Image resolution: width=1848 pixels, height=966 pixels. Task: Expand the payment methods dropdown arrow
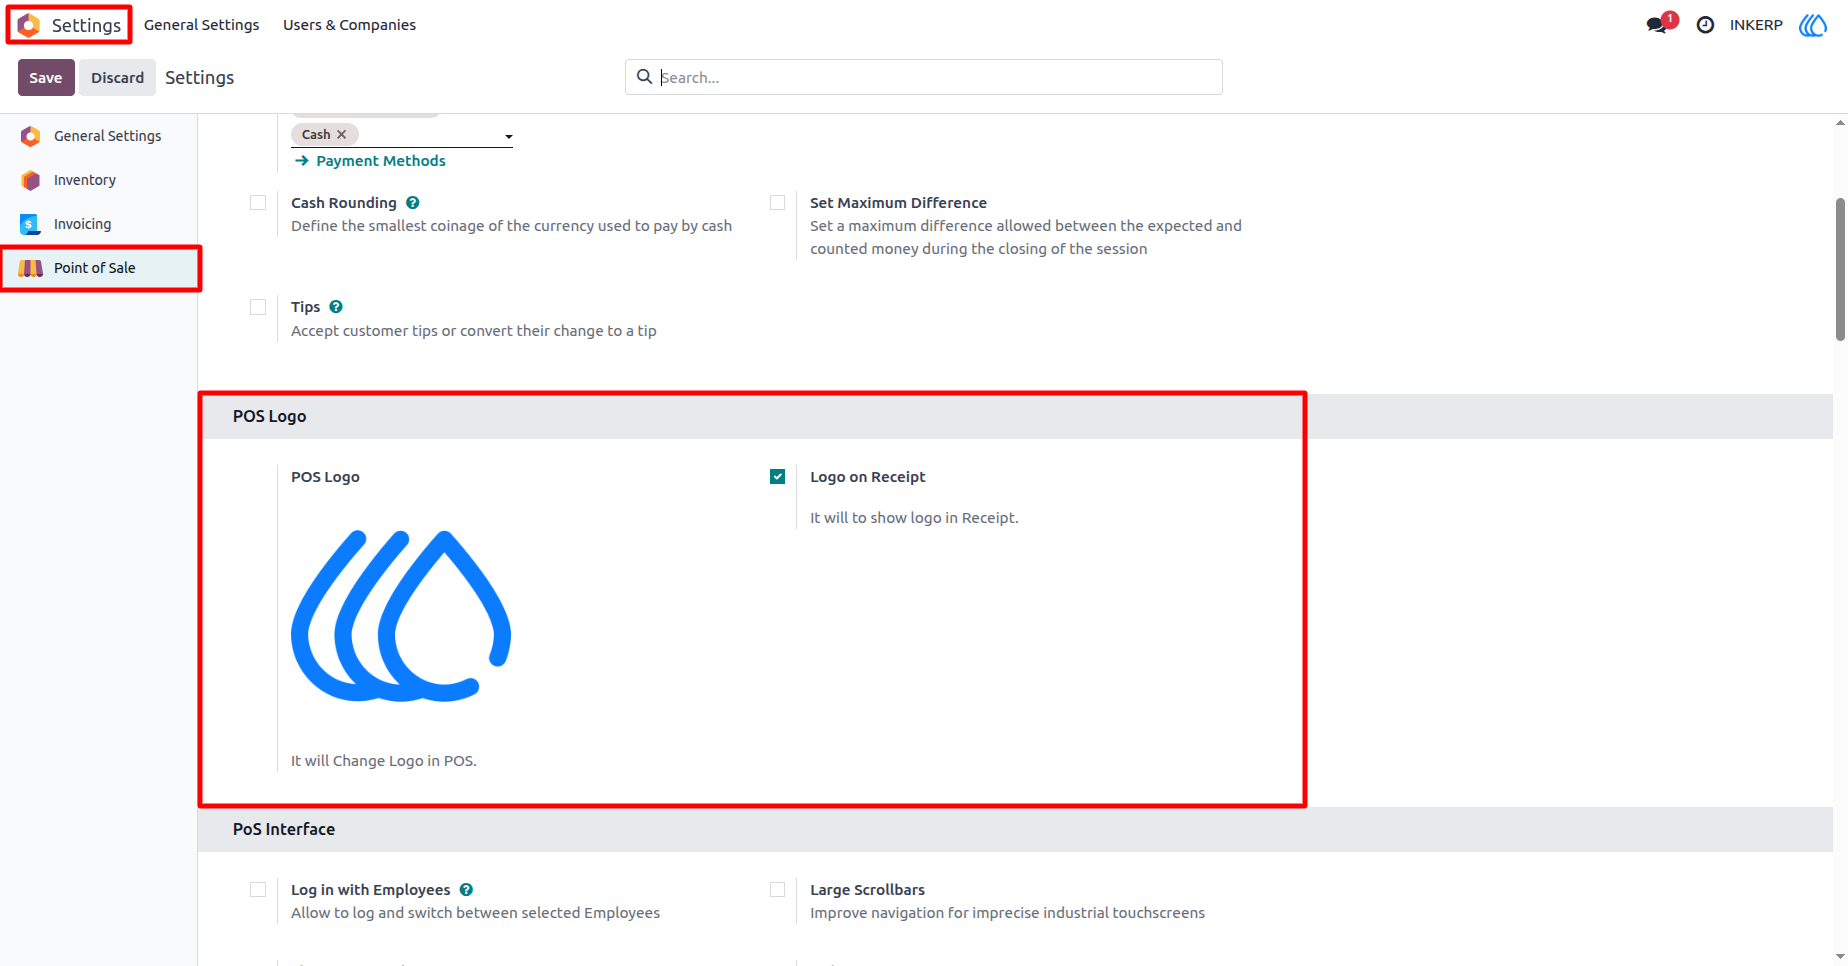click(508, 136)
